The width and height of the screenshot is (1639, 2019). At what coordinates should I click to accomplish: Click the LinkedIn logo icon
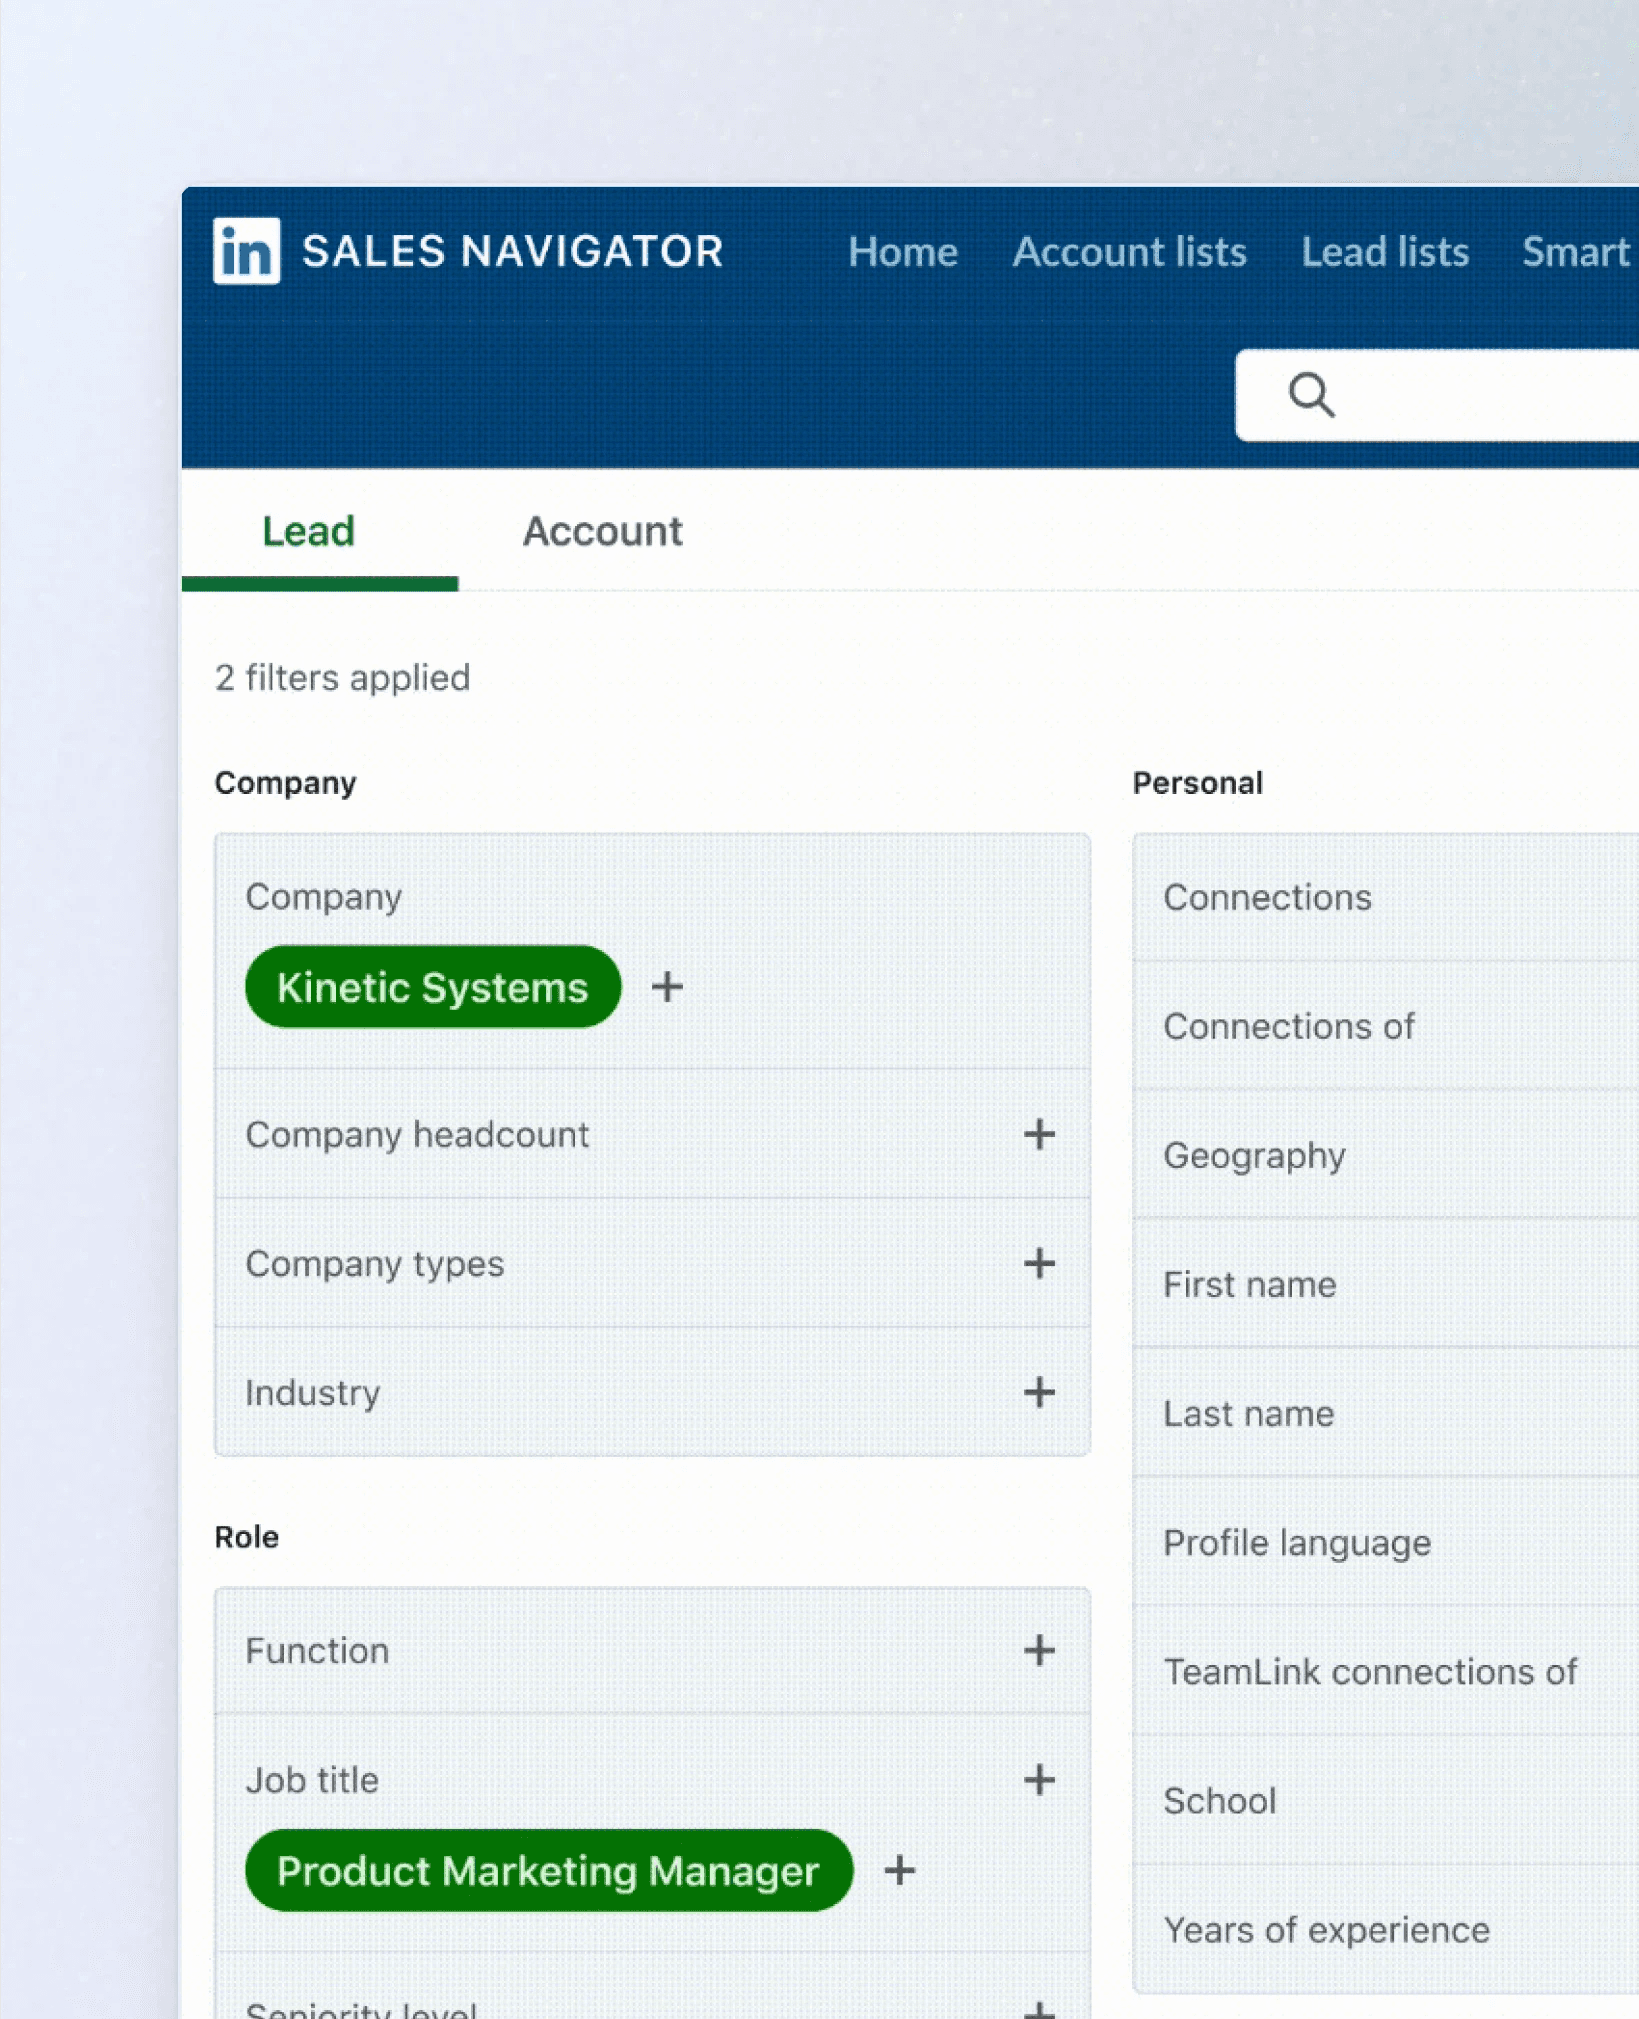pos(246,251)
